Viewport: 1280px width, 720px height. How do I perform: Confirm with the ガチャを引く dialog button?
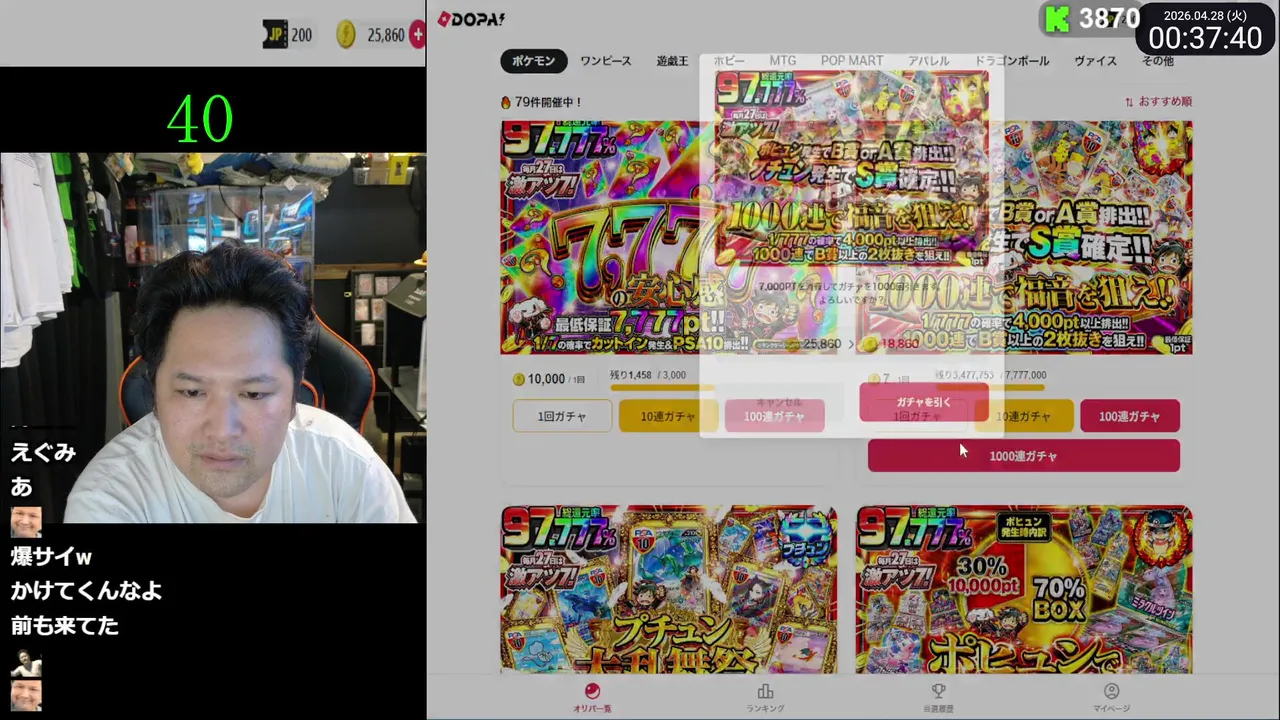click(923, 402)
